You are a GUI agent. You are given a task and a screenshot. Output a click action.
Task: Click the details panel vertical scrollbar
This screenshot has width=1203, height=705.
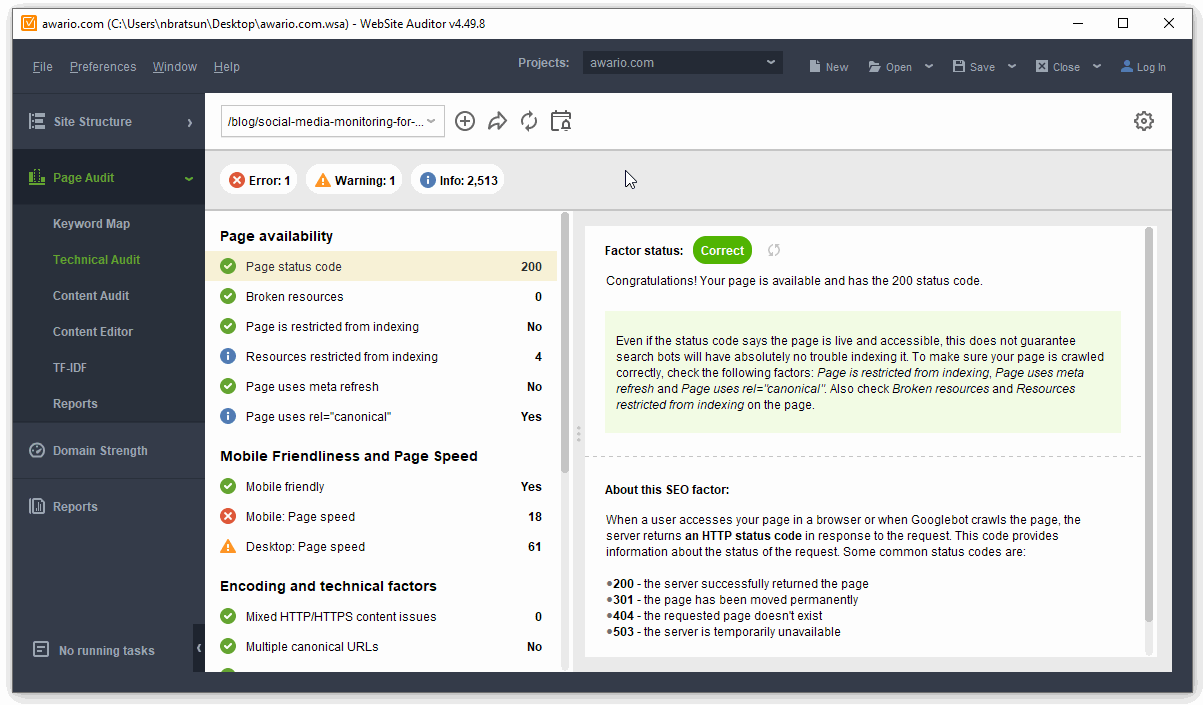1149,425
